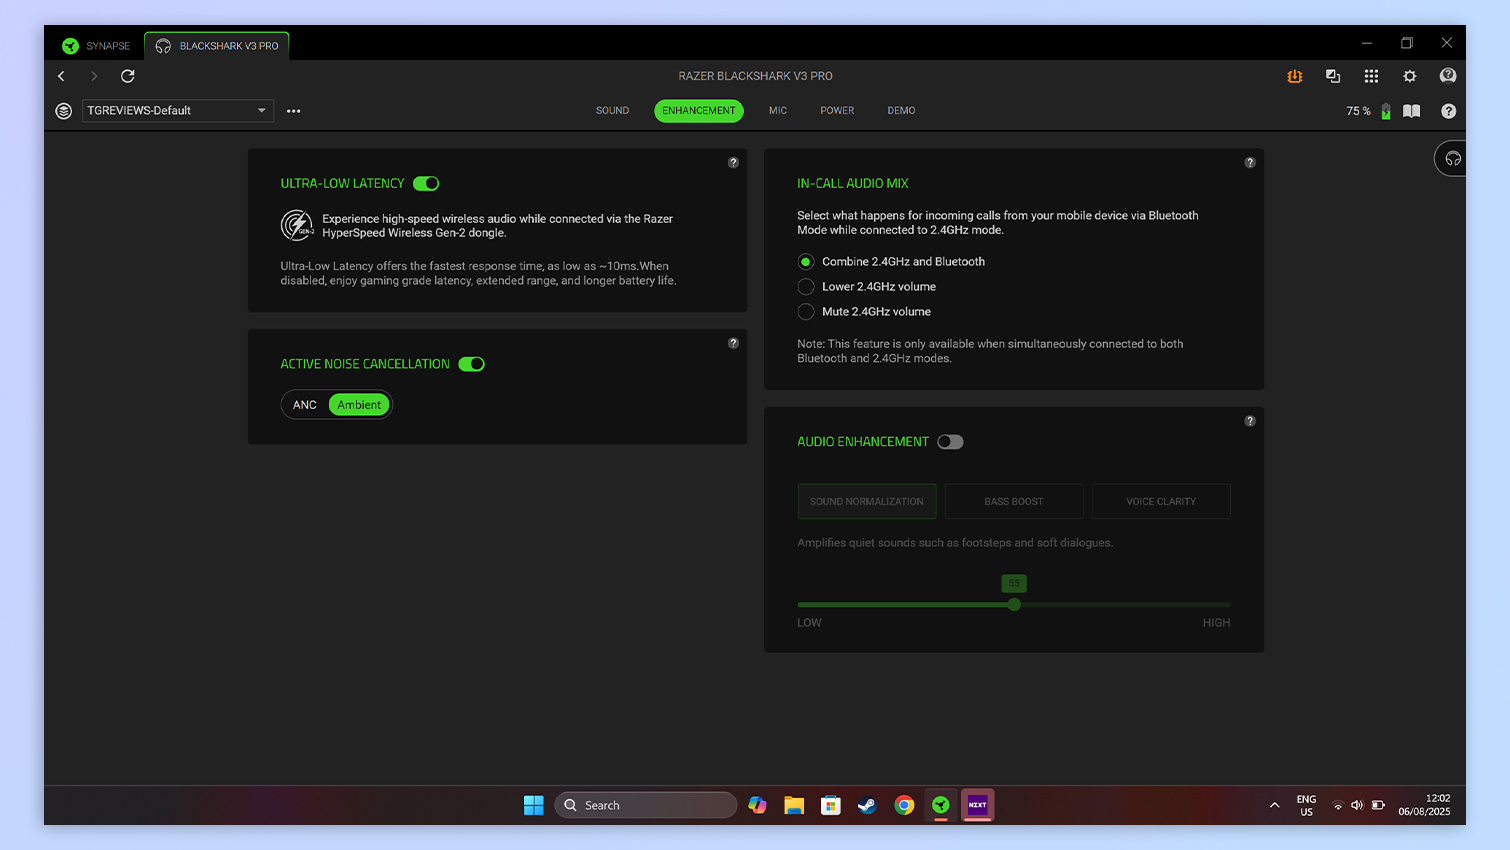Open the user guide book icon
The image size is (1510, 850).
tap(1412, 111)
